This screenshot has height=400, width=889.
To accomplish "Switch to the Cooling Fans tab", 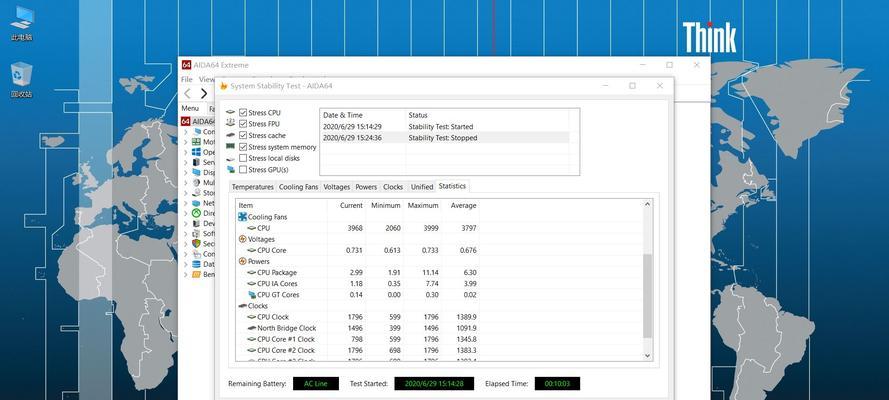I will [298, 187].
